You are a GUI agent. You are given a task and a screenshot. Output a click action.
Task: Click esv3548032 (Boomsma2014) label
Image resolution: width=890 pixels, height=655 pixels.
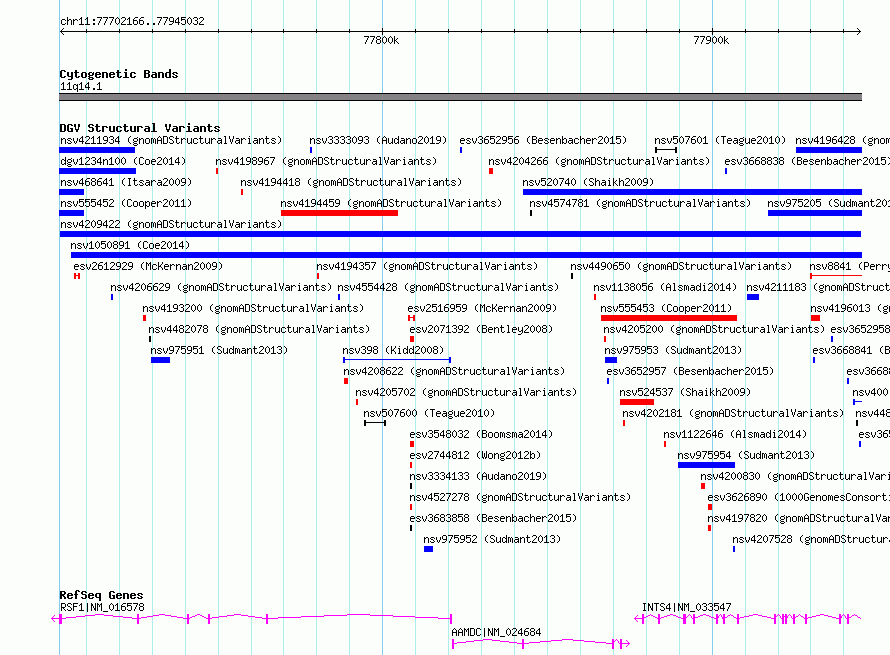[481, 434]
